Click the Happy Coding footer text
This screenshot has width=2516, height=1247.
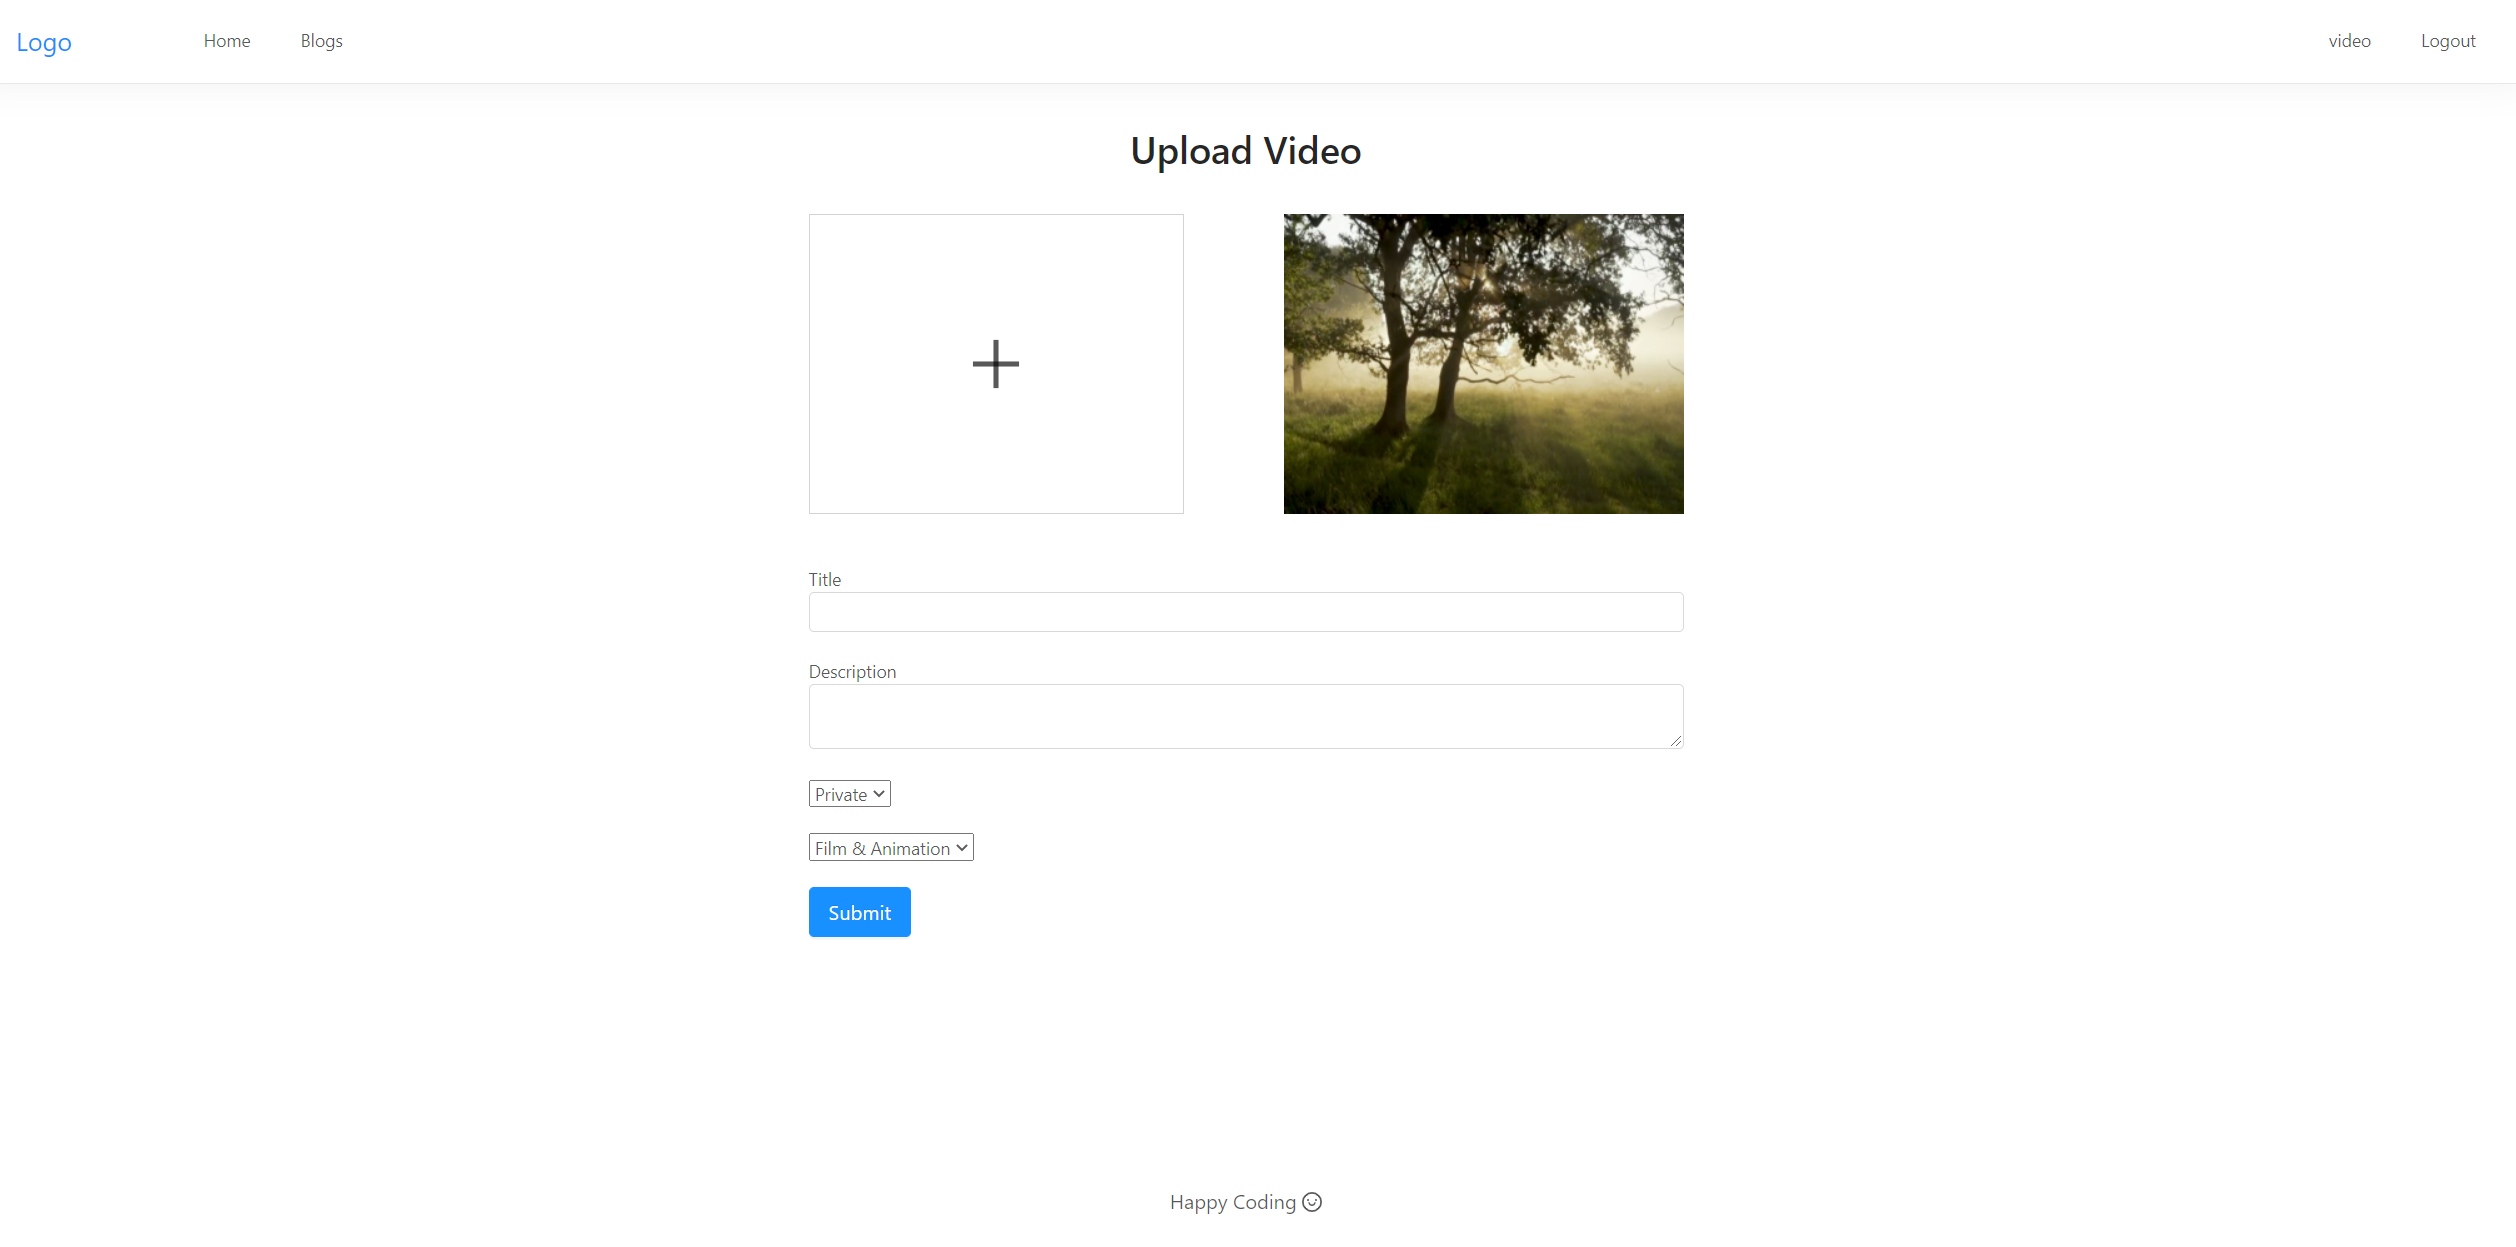pos(1232,1201)
